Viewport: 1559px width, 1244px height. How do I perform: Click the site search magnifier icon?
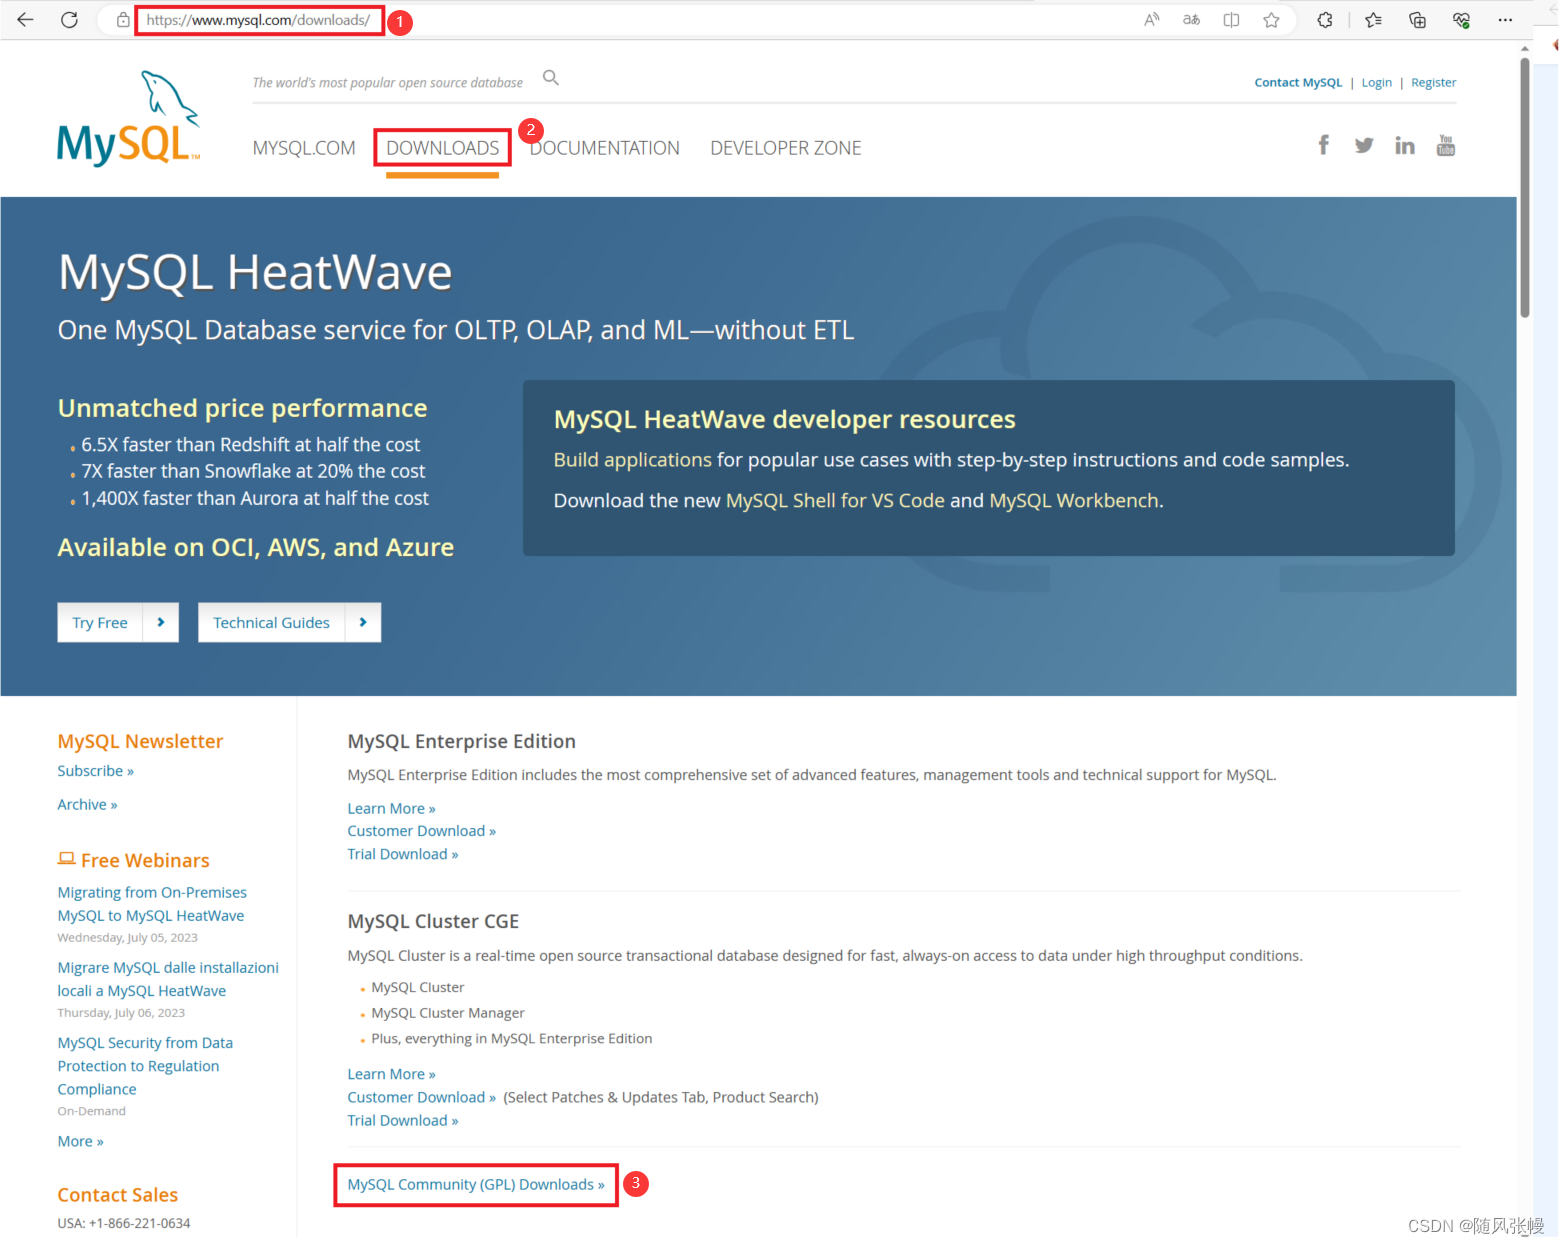pos(550,78)
